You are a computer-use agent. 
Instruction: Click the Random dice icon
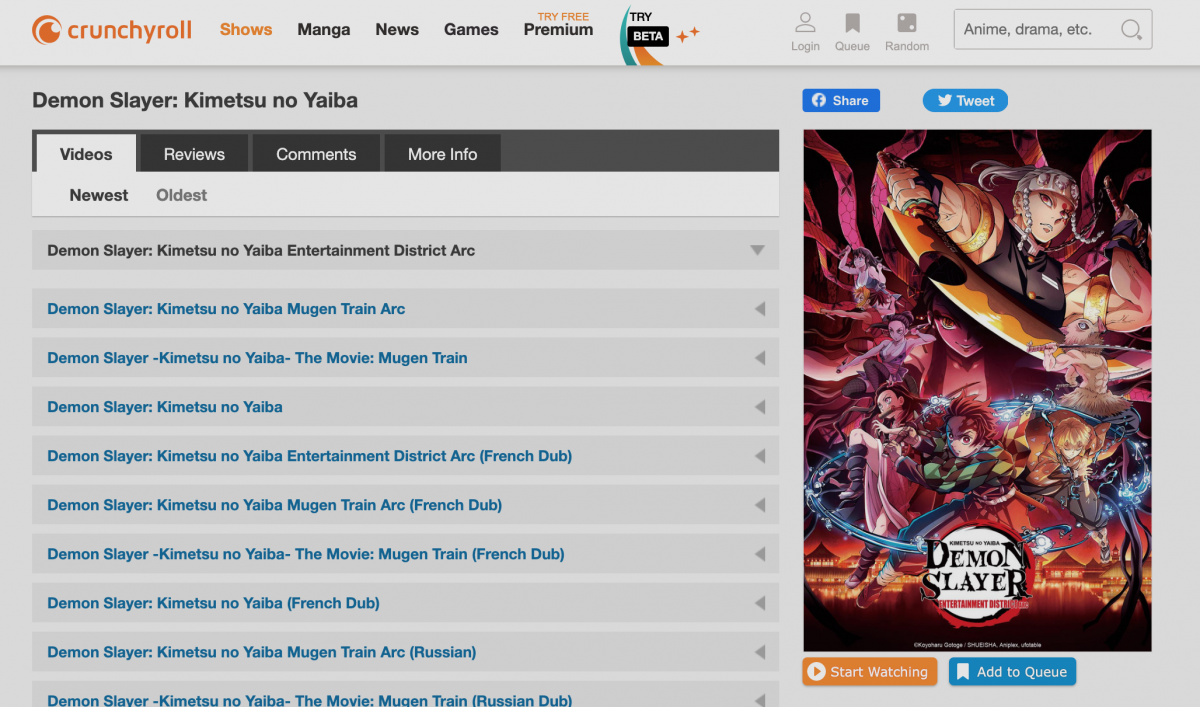906,24
